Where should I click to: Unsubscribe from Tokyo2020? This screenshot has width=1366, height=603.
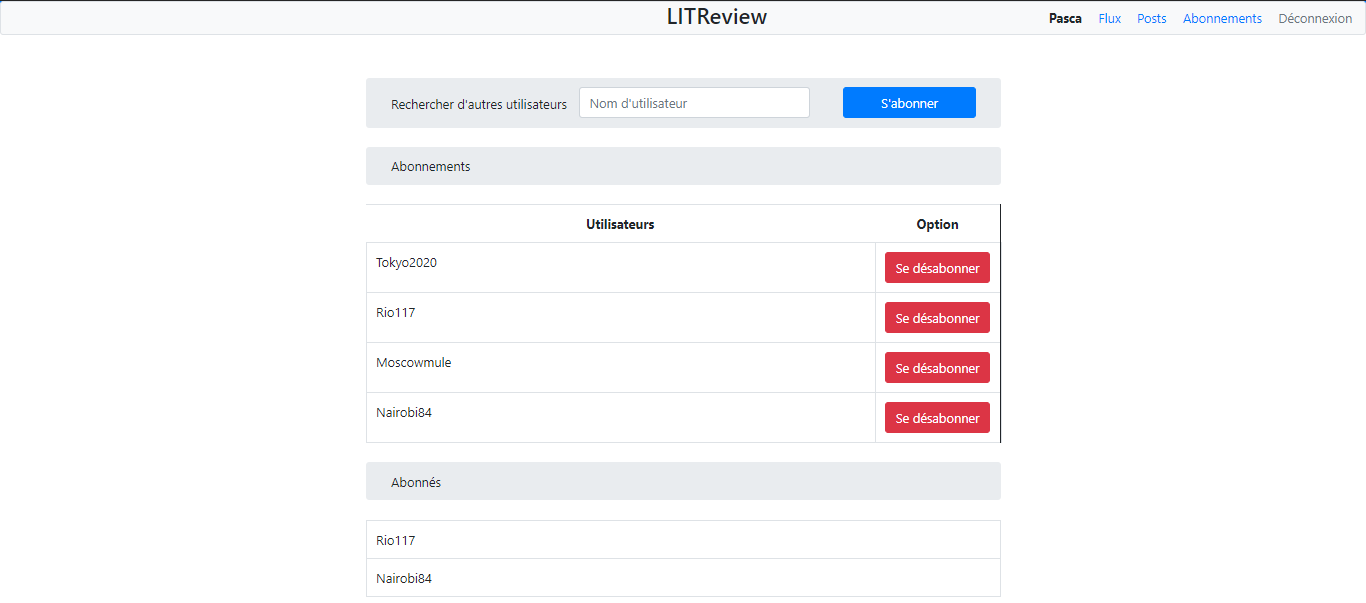tap(937, 268)
